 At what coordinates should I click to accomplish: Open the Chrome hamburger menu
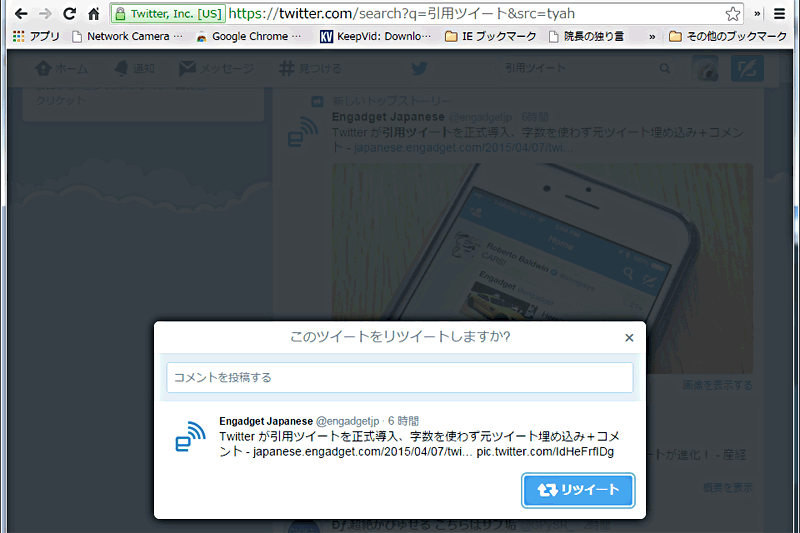[x=779, y=14]
